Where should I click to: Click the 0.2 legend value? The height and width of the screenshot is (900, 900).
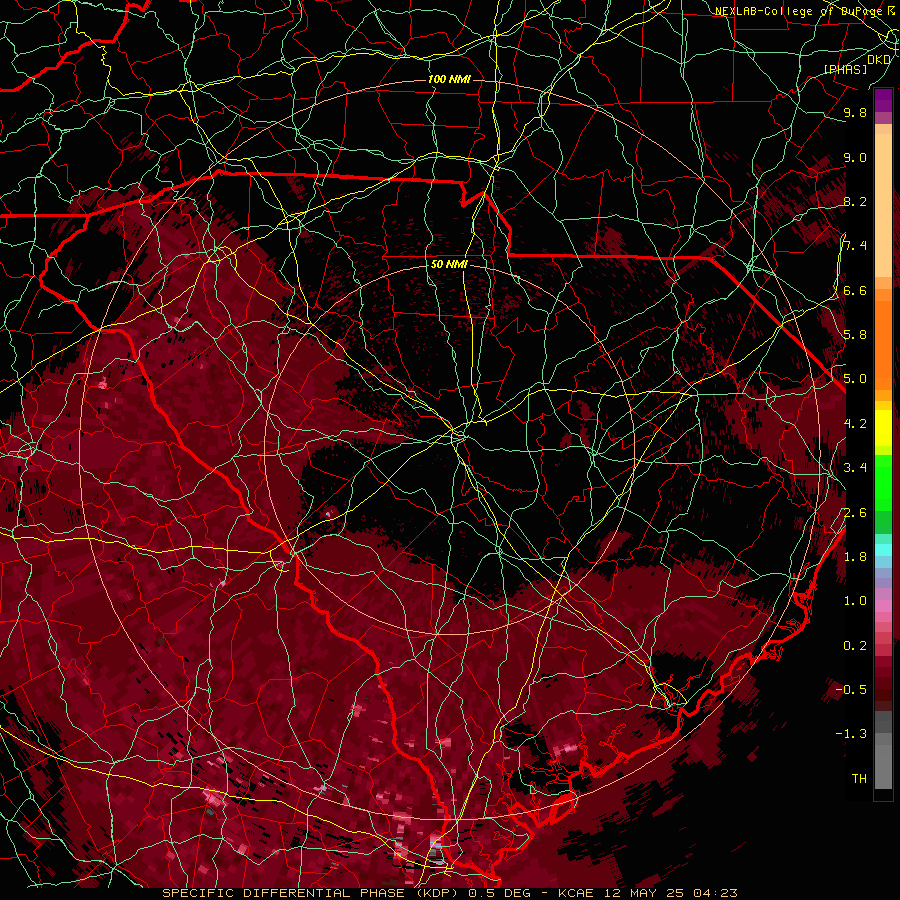tap(855, 646)
